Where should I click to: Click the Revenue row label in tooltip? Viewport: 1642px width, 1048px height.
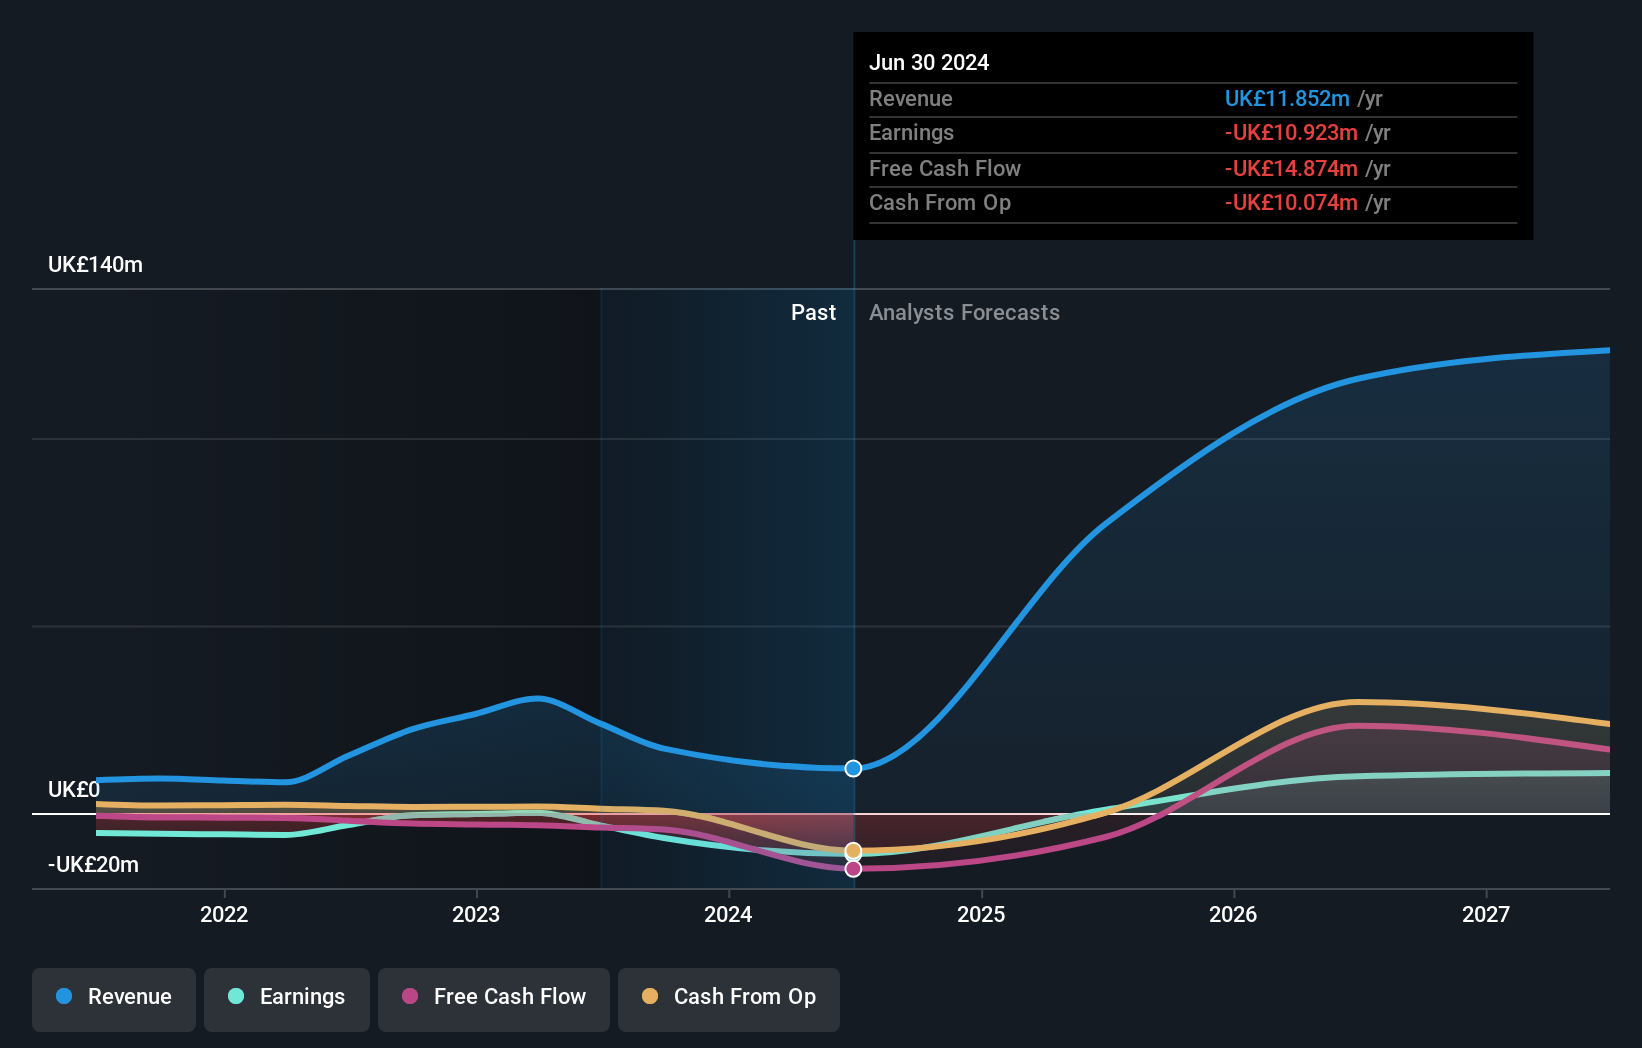[910, 99]
